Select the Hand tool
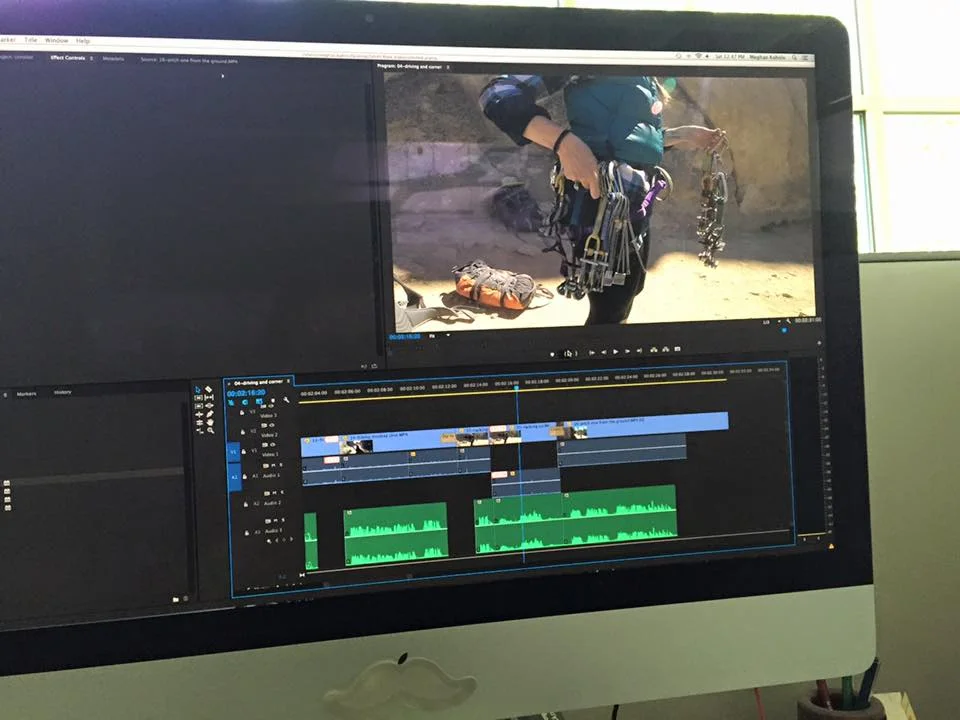 click(x=209, y=422)
